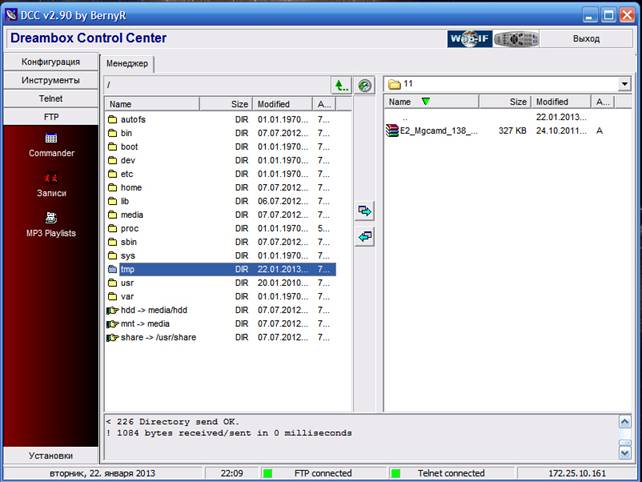
Task: Click the FTP connected status entry
Action: coord(323,473)
